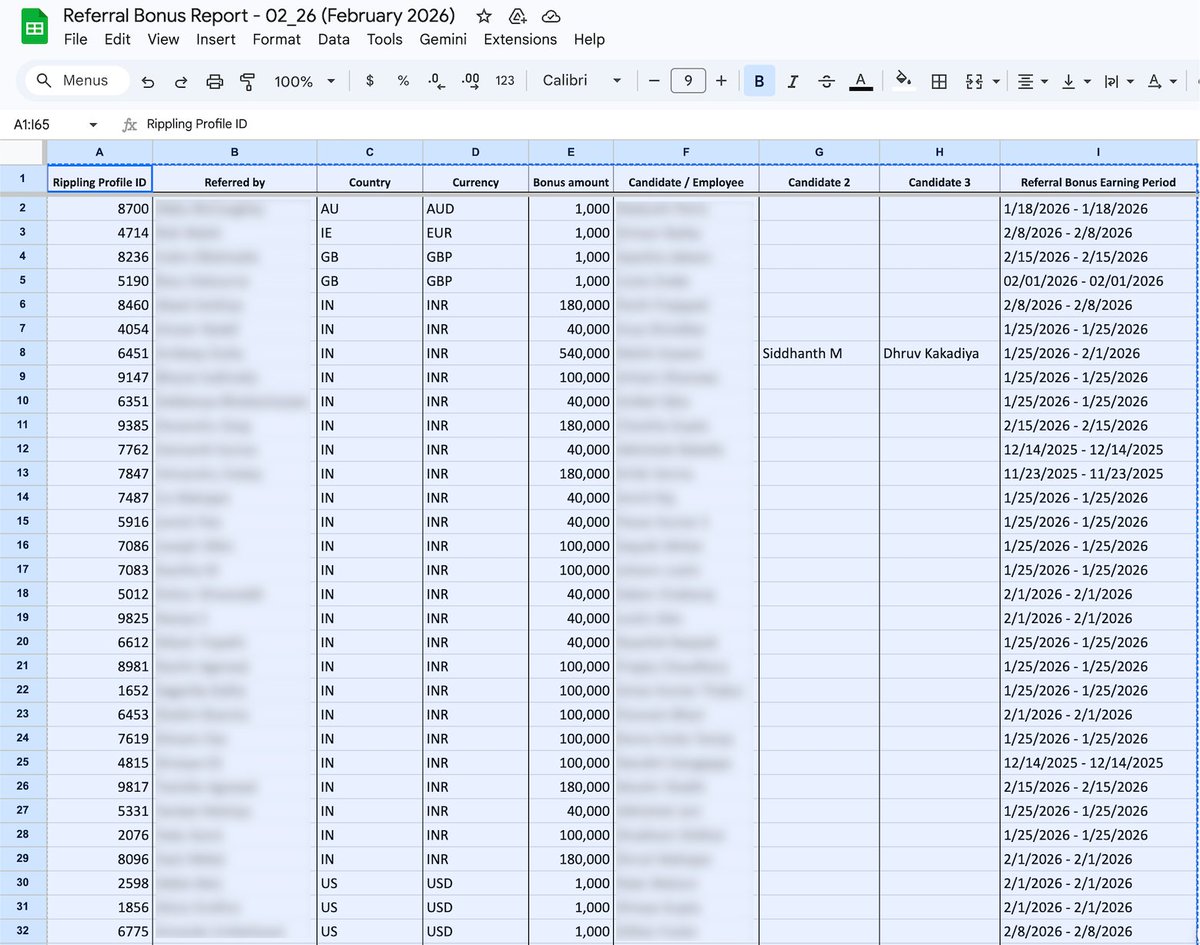Click the move-to-Drive folder icon
Viewport: 1200px width, 945px height.
point(517,16)
